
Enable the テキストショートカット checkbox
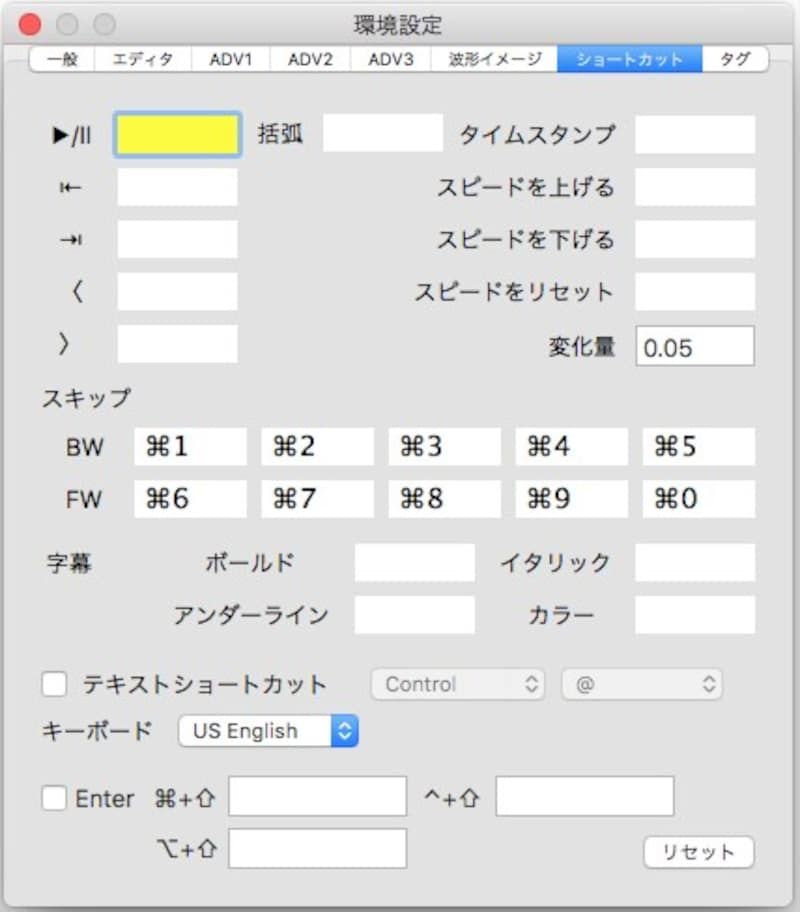(x=55, y=684)
